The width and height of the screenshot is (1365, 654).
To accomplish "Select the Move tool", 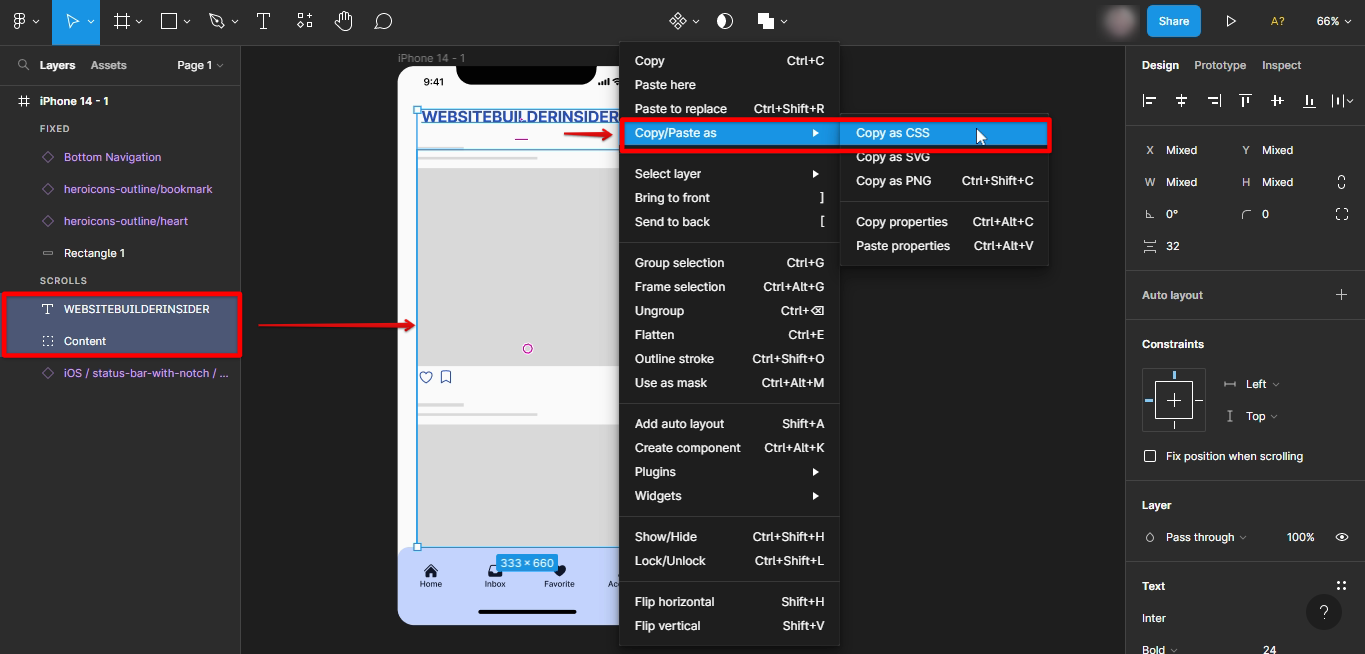I will coord(71,21).
